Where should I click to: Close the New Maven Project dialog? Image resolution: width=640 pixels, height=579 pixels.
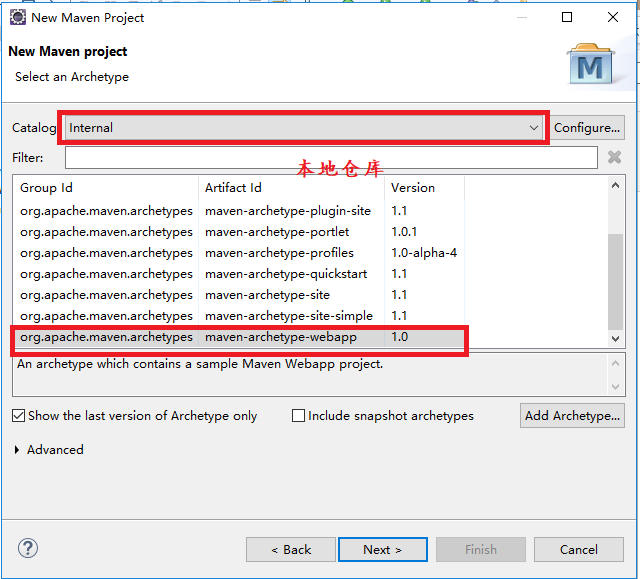point(613,17)
